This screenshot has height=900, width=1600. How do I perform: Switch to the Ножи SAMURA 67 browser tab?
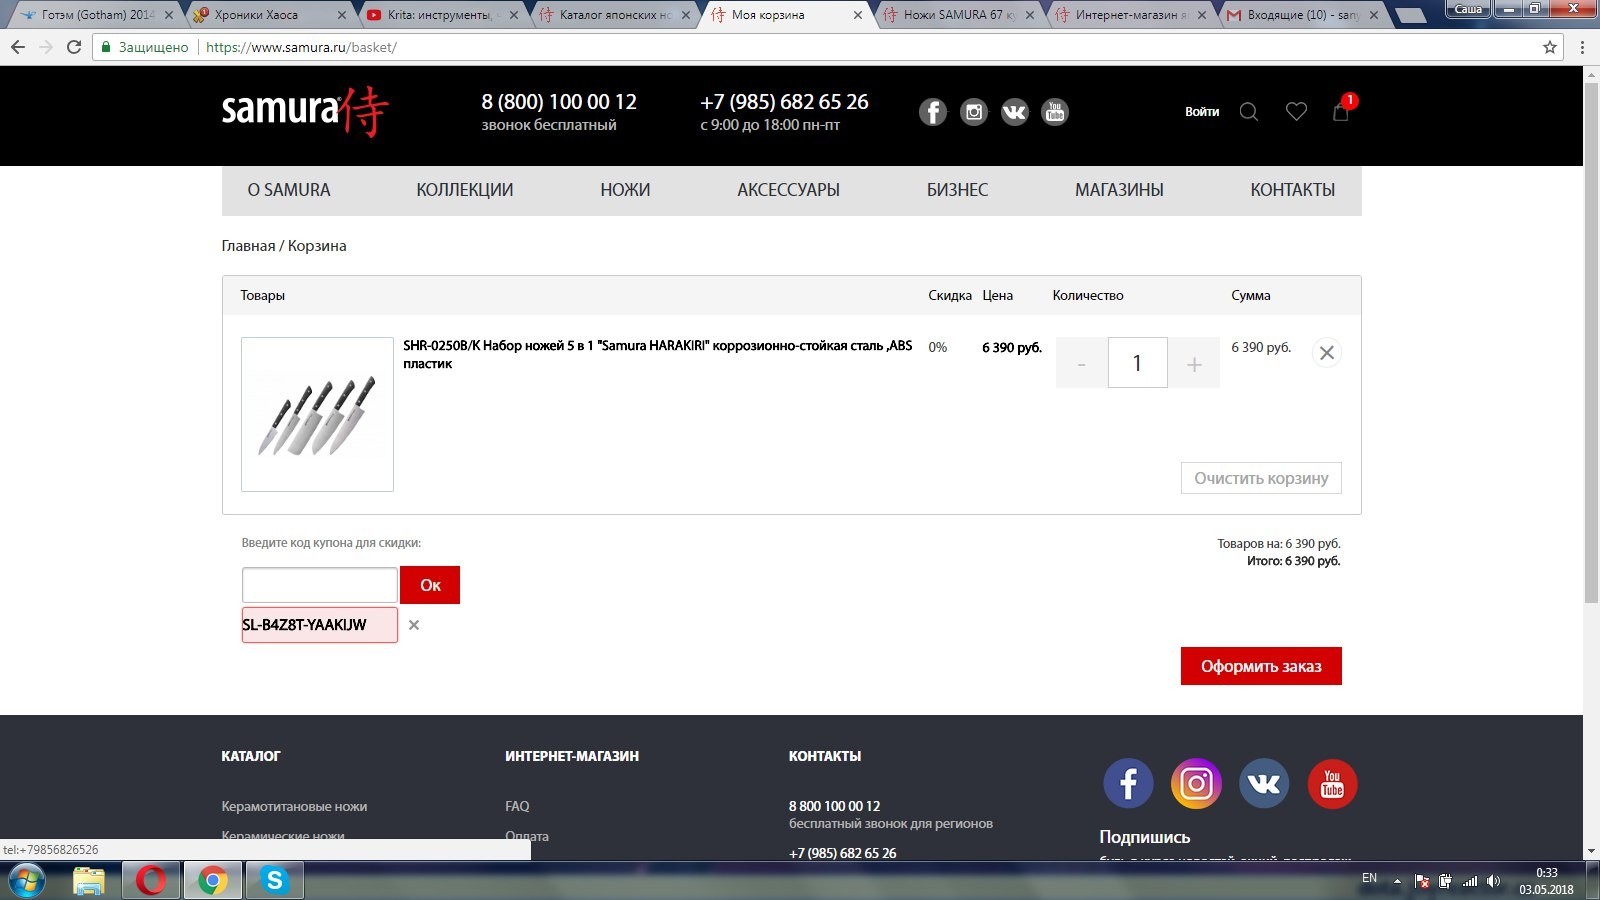point(956,15)
